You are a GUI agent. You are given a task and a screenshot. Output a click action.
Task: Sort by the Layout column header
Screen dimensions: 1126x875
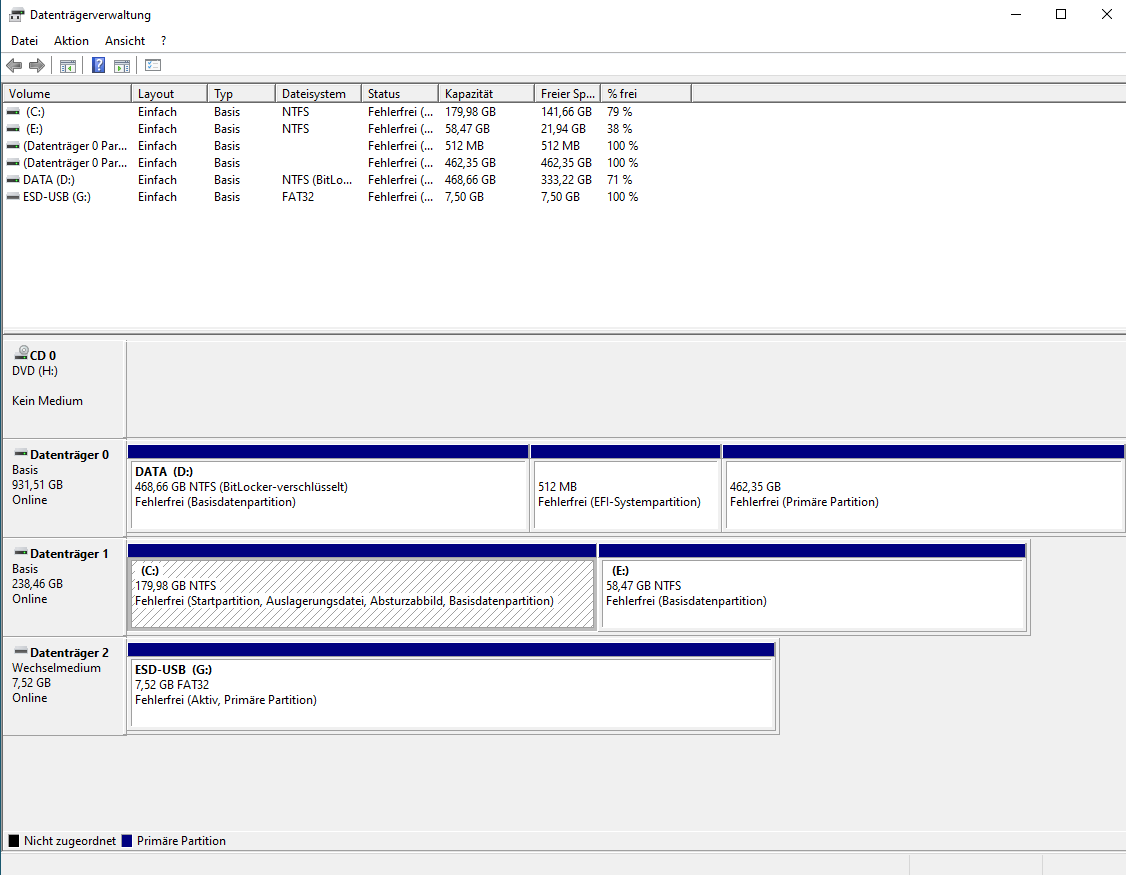(169, 93)
